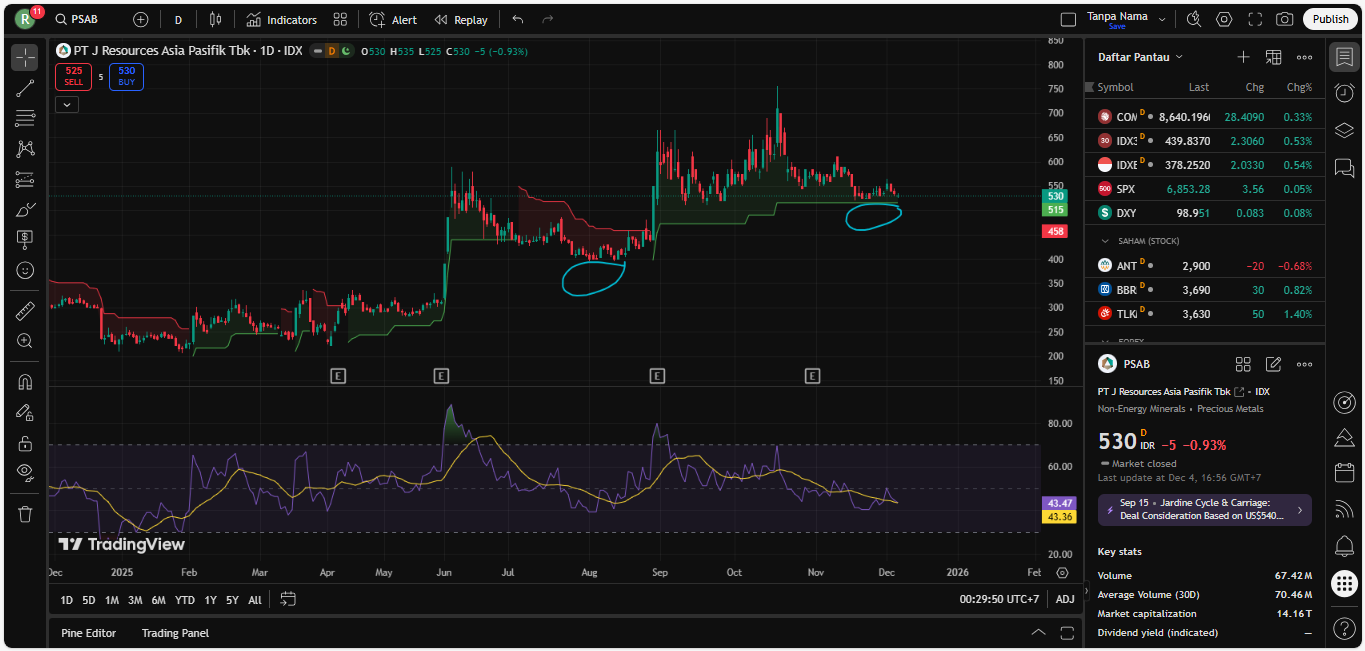The image size is (1365, 651).
Task: Select the crosshair cursor tool
Action: pos(25,57)
